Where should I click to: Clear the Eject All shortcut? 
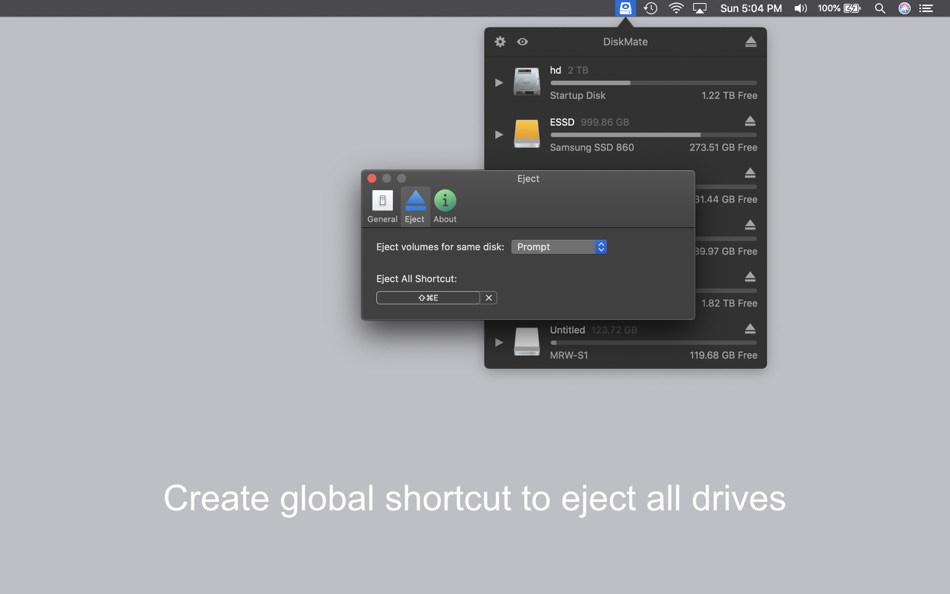click(x=489, y=298)
